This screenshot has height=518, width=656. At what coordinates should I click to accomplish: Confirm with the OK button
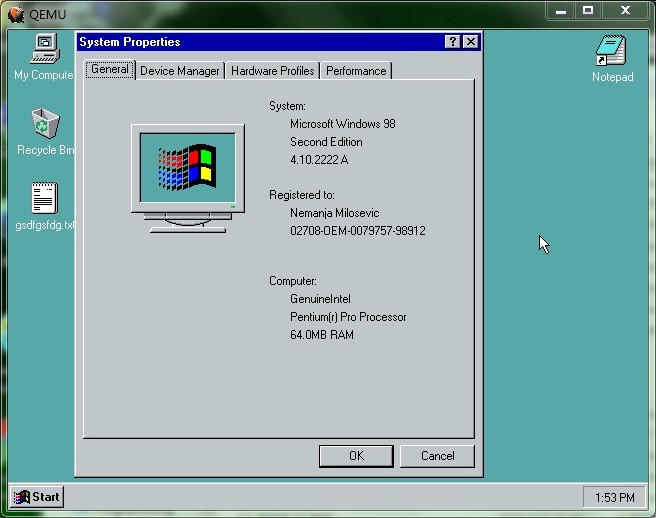356,456
